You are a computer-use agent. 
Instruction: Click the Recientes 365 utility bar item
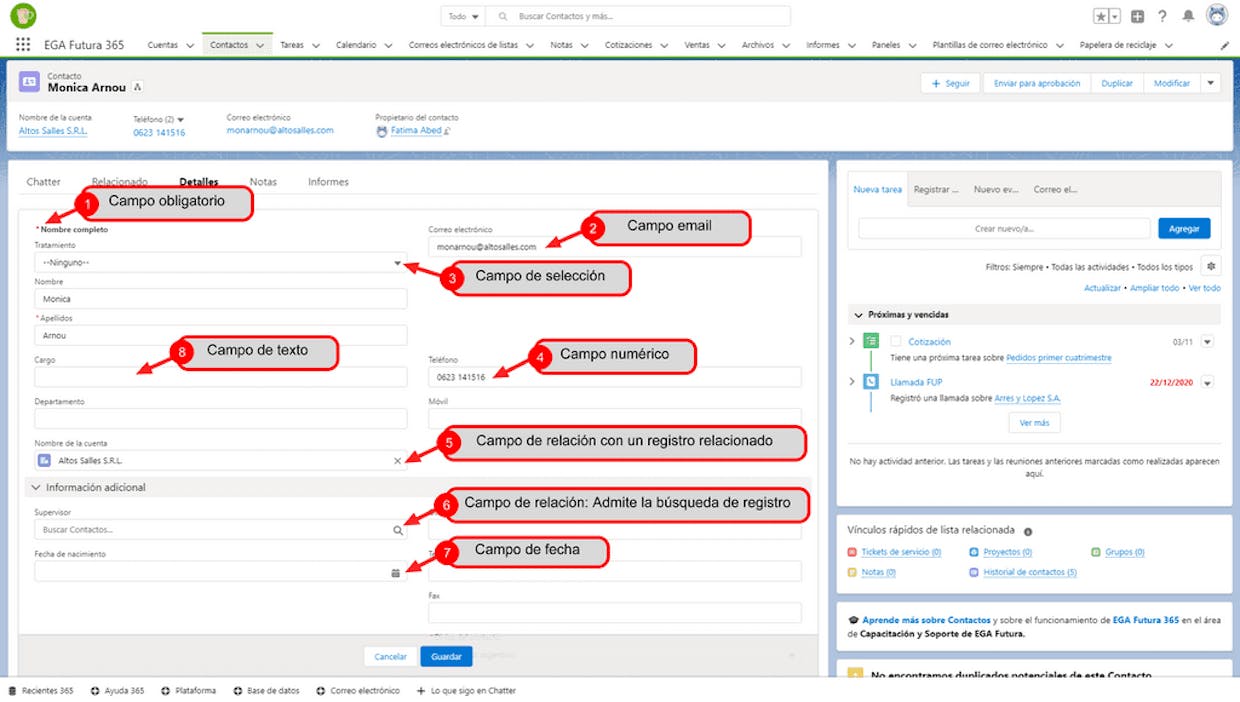[x=41, y=691]
